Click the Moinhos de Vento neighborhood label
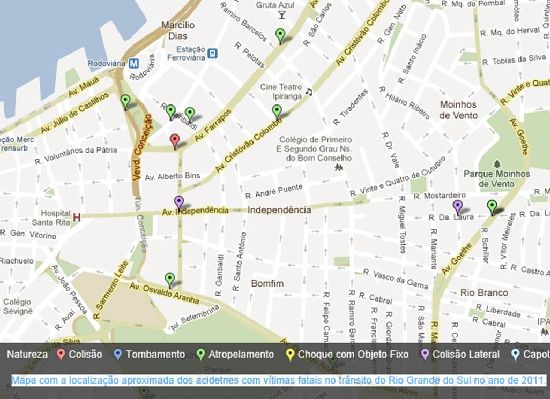This screenshot has width=550, height=399. click(x=458, y=110)
